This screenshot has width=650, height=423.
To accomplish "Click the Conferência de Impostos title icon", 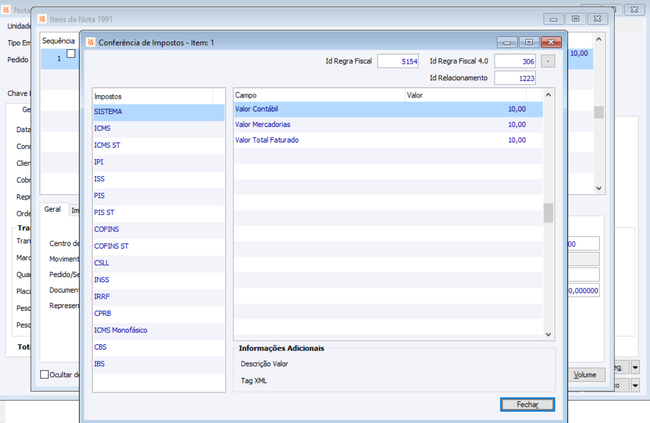I will 91,42.
